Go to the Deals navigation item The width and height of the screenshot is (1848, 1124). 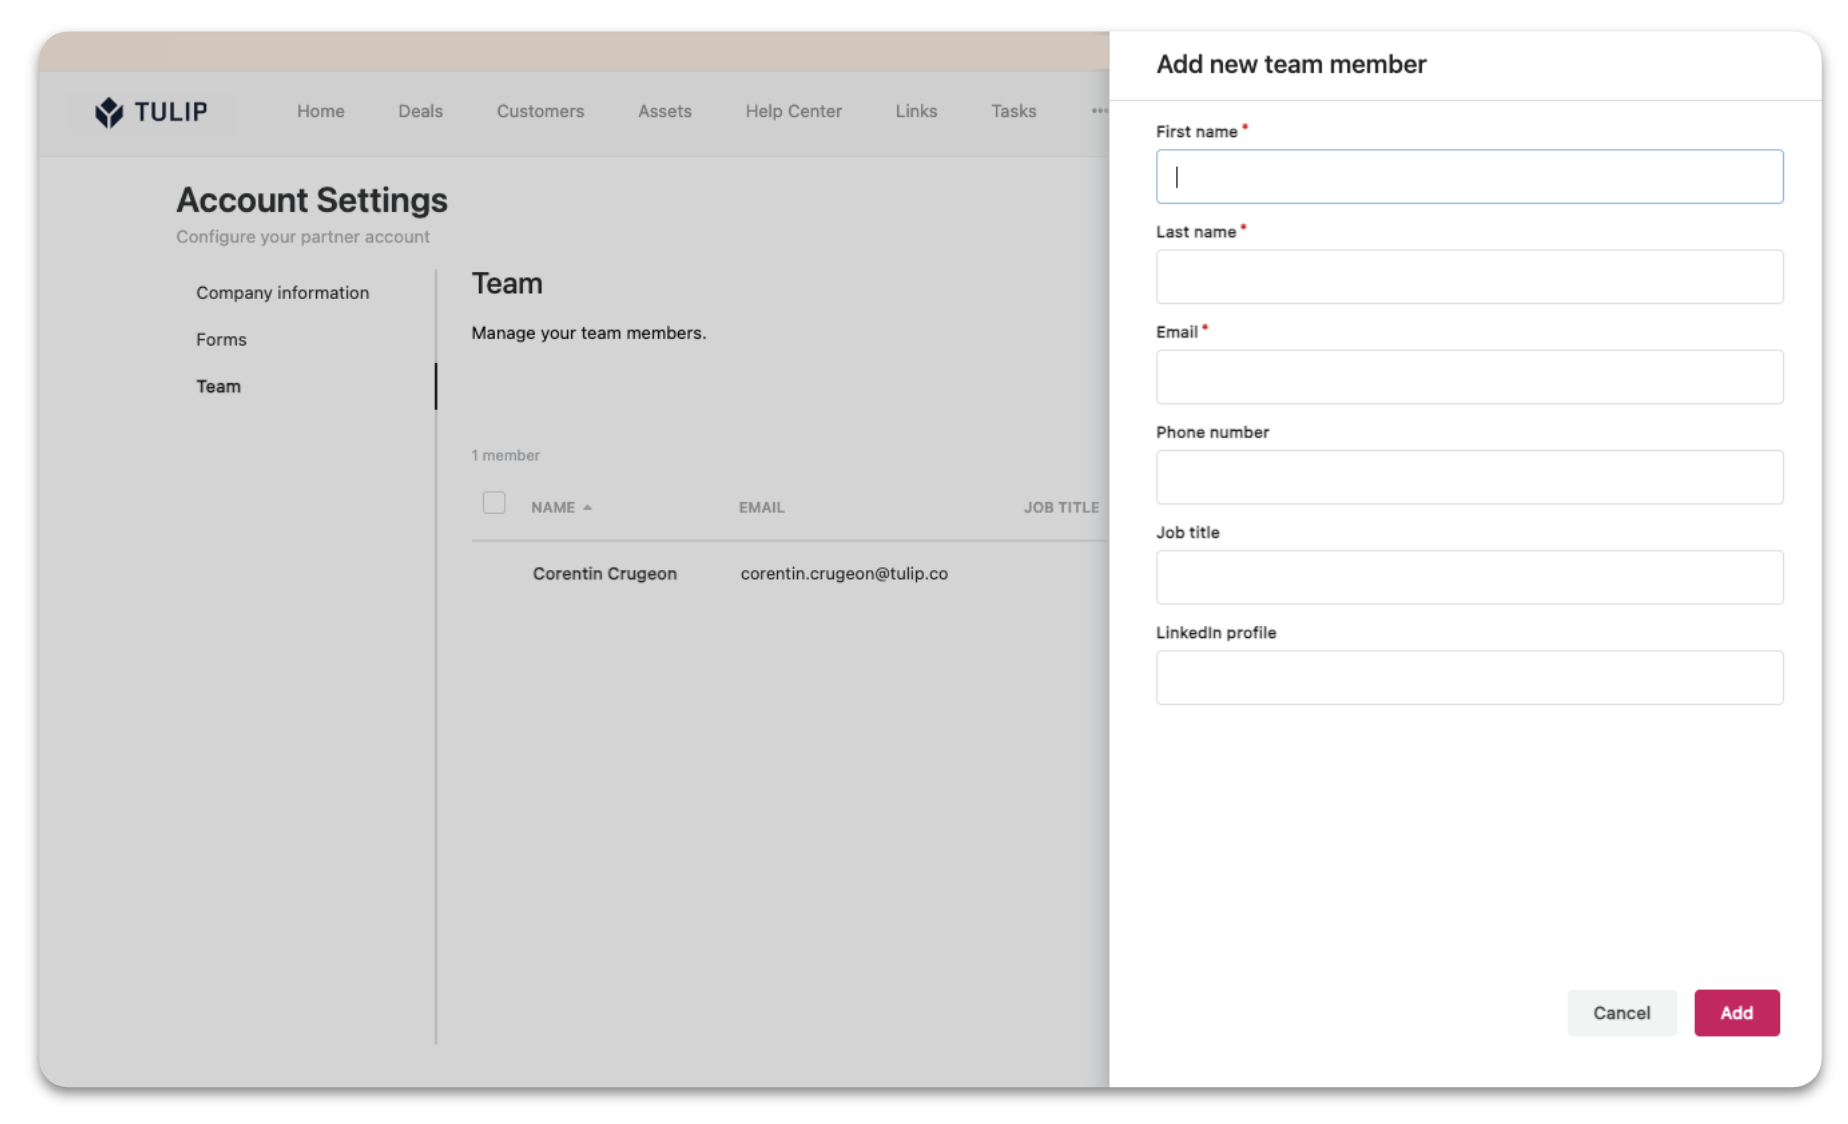click(x=420, y=111)
